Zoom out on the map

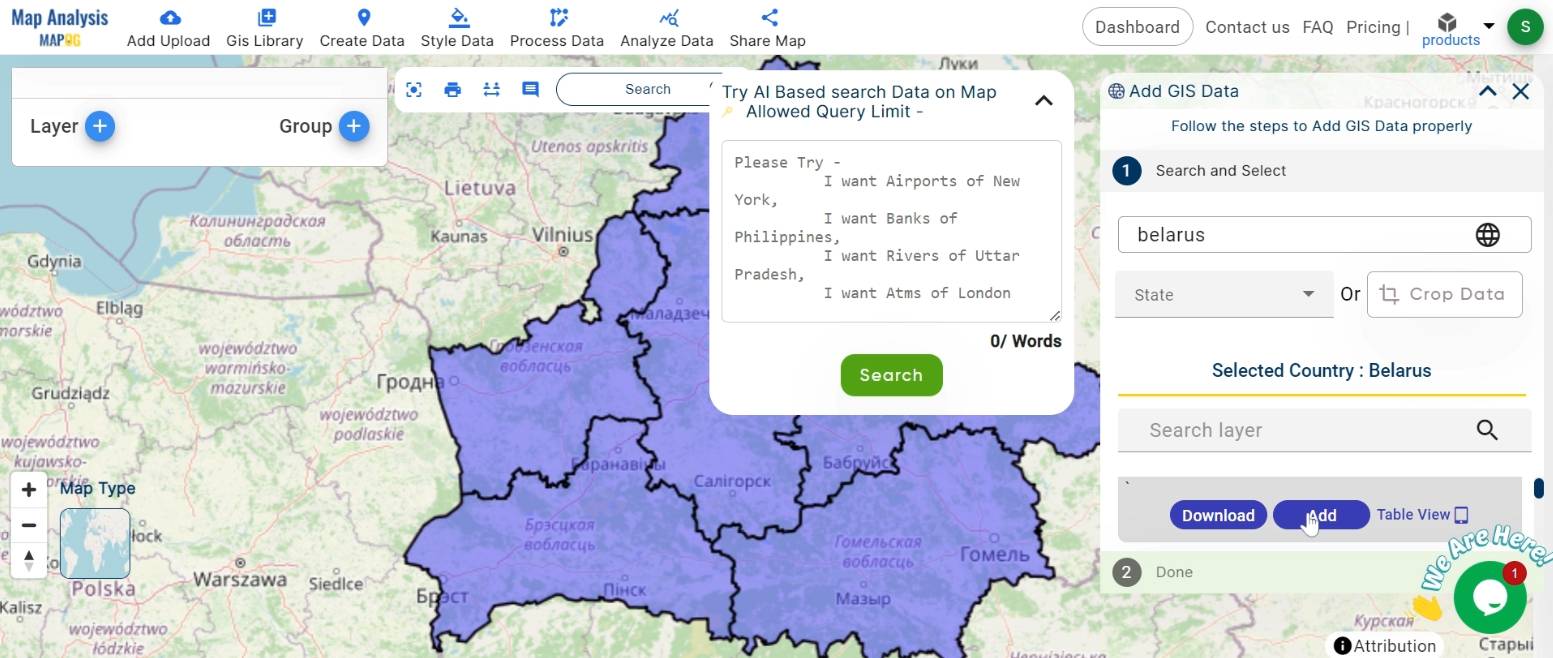29,525
